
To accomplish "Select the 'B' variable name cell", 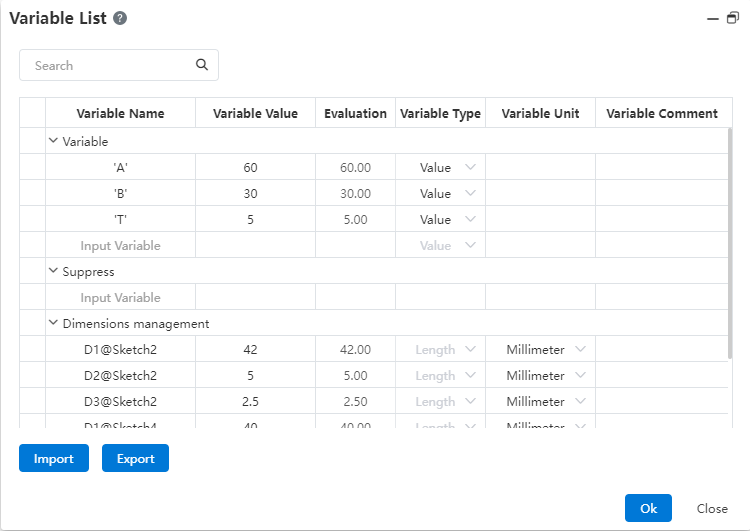I will [121, 193].
